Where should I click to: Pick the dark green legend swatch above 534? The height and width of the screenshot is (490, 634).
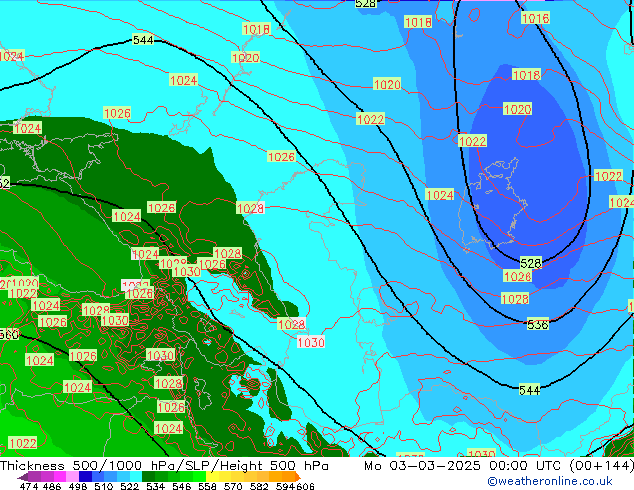[148, 476]
